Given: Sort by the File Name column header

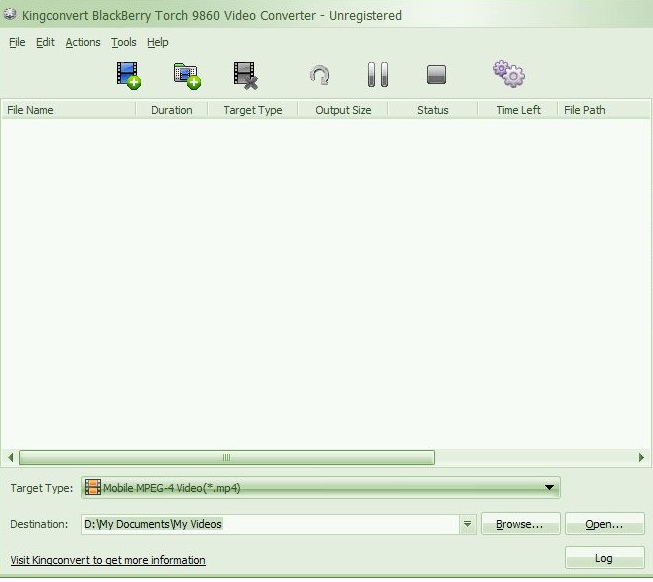Looking at the screenshot, I should coord(69,110).
